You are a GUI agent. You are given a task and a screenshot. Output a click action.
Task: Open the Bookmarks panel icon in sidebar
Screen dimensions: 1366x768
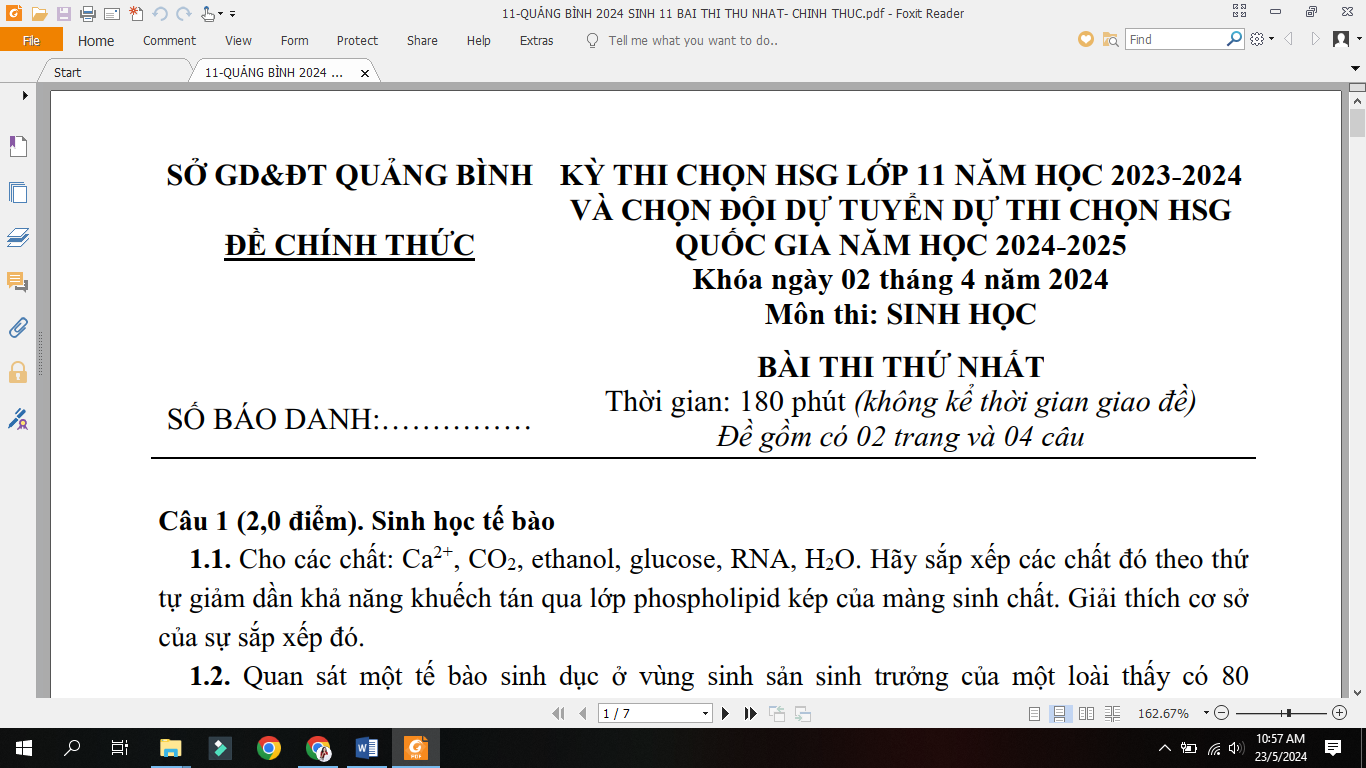click(x=18, y=147)
